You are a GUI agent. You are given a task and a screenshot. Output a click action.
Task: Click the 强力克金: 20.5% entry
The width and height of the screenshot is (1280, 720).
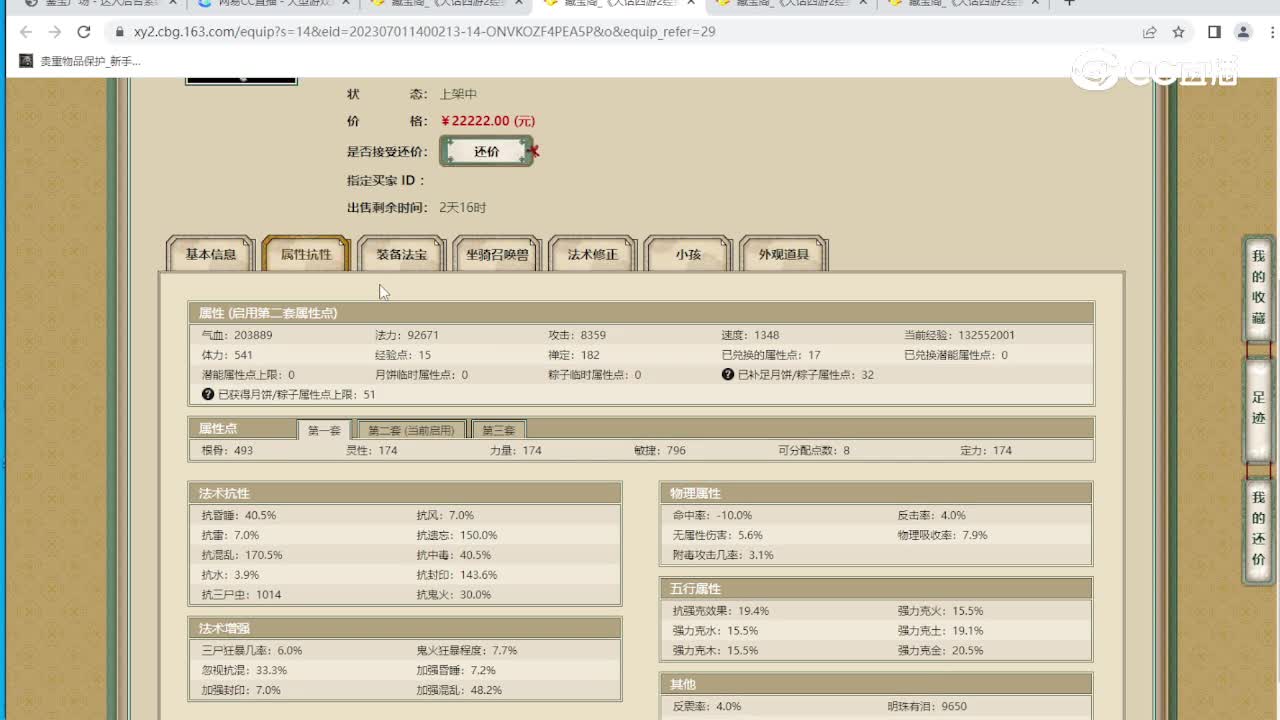(940, 651)
